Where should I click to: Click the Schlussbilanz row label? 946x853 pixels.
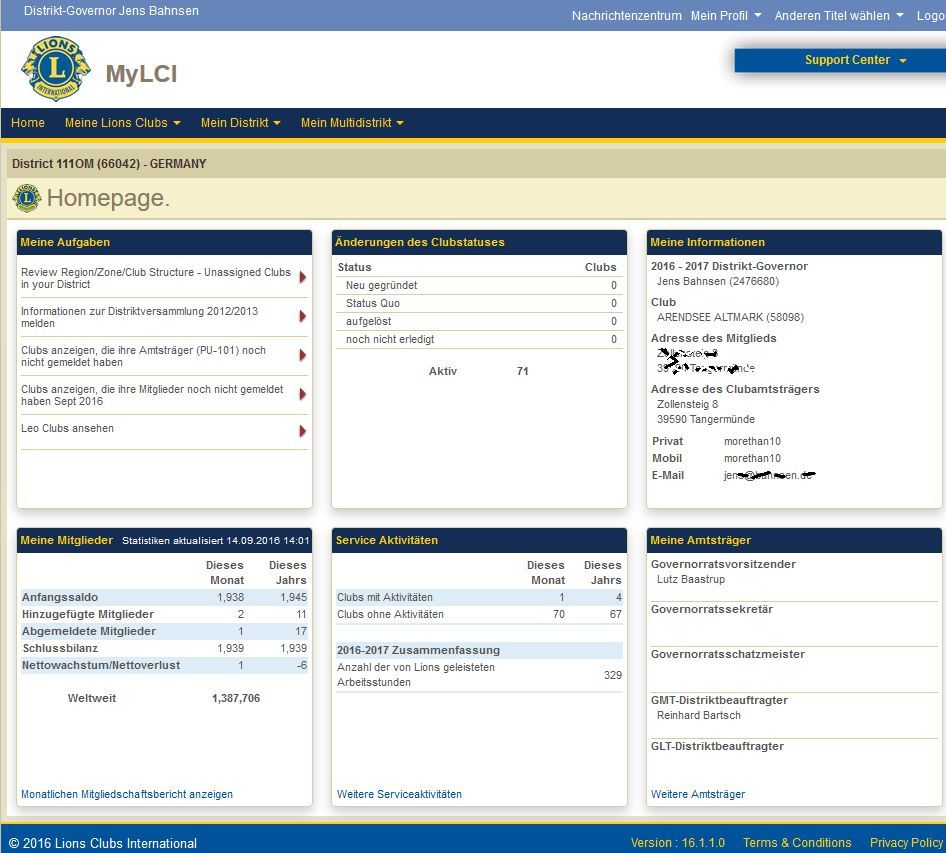click(x=60, y=648)
